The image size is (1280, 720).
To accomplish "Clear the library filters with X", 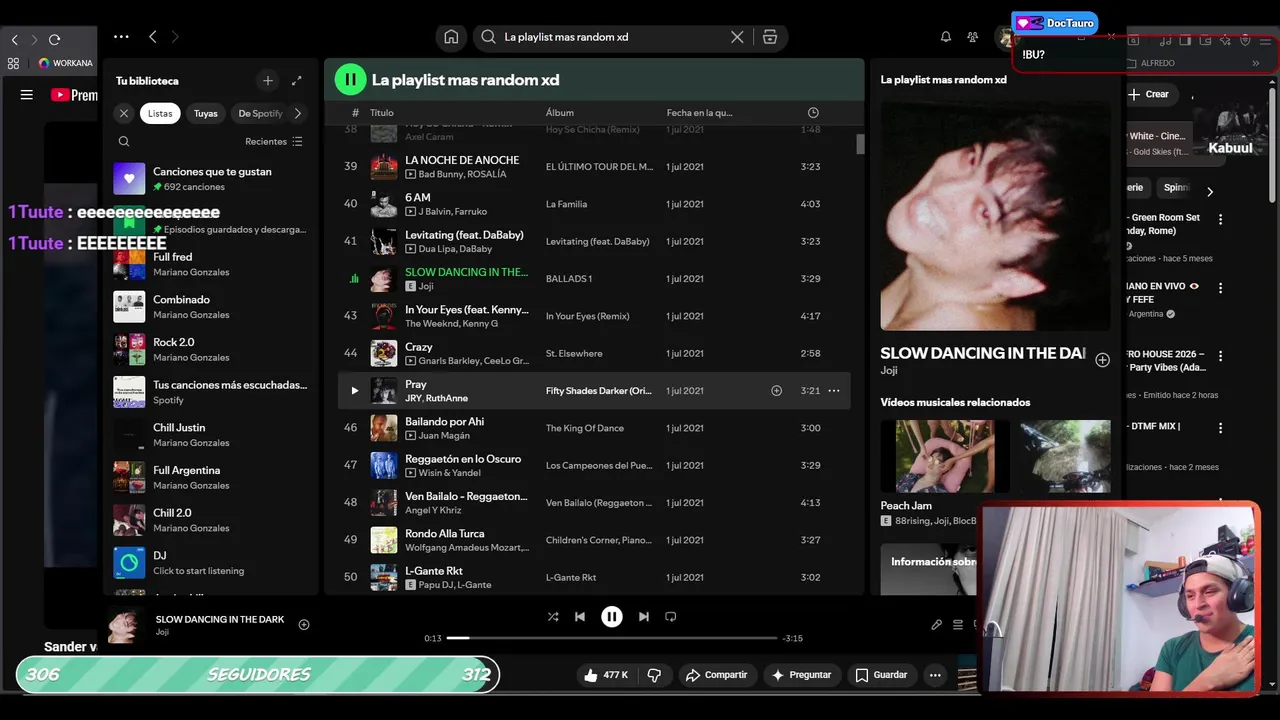I will pyautogui.click(x=124, y=113).
